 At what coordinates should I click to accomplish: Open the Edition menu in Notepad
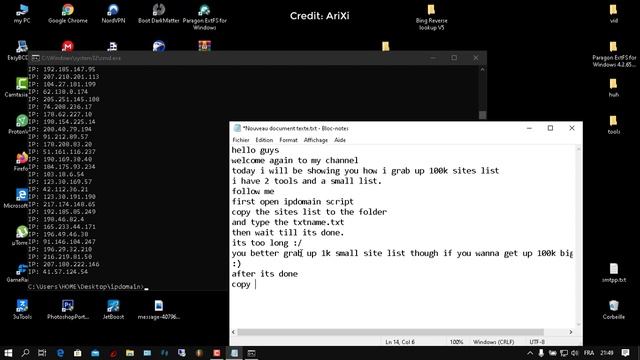click(x=264, y=140)
